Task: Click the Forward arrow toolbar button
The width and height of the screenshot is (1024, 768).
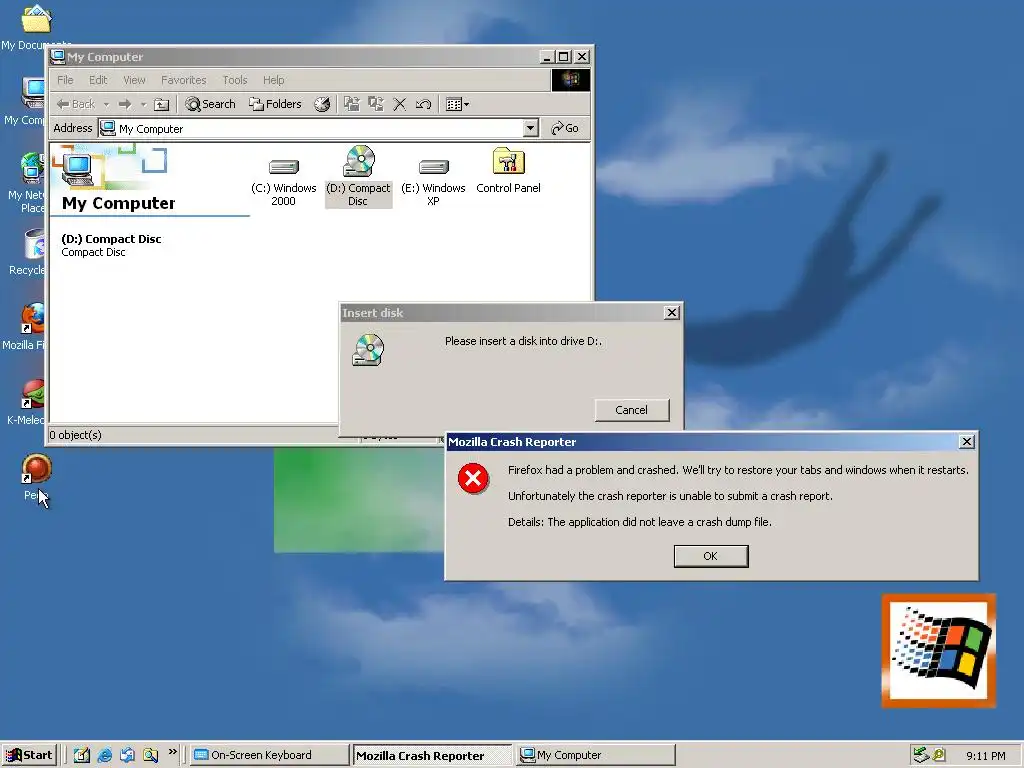Action: tap(125, 104)
